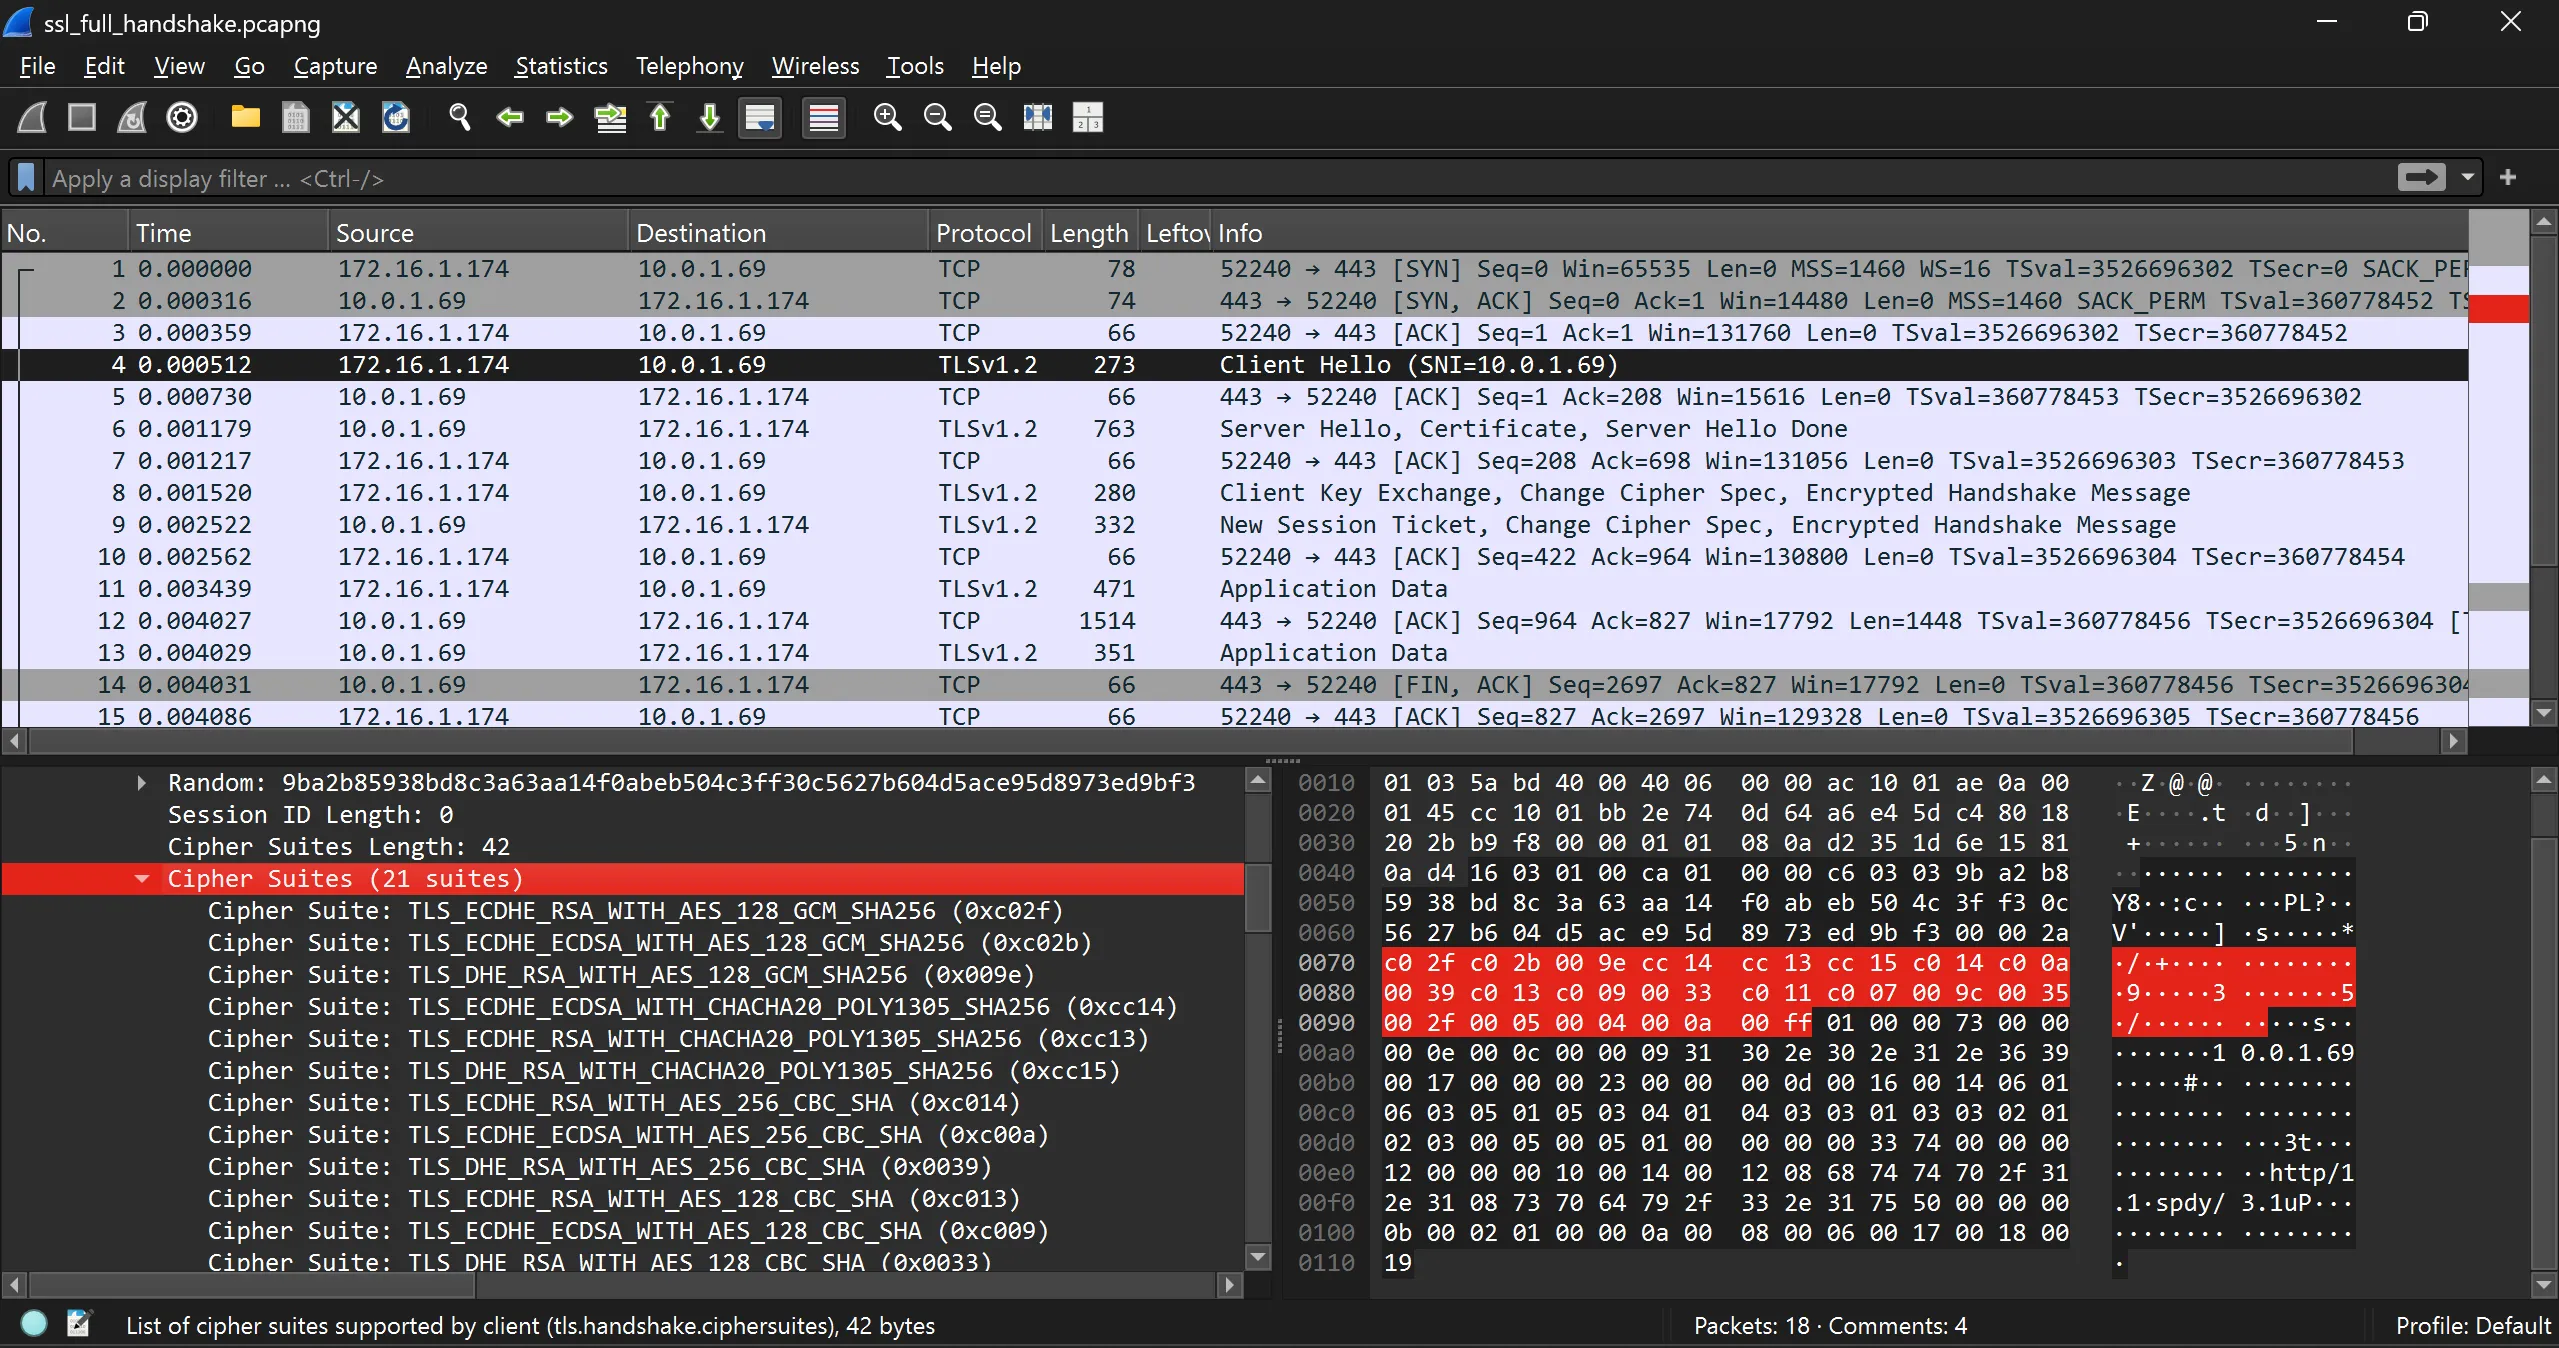Click the resize columns icon
Image resolution: width=2559 pixels, height=1348 pixels.
tap(1037, 118)
